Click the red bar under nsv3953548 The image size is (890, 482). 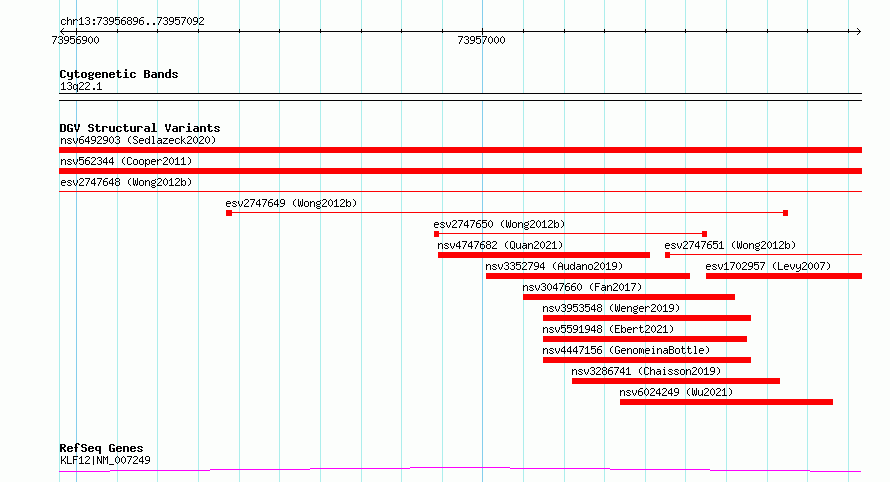[646, 318]
